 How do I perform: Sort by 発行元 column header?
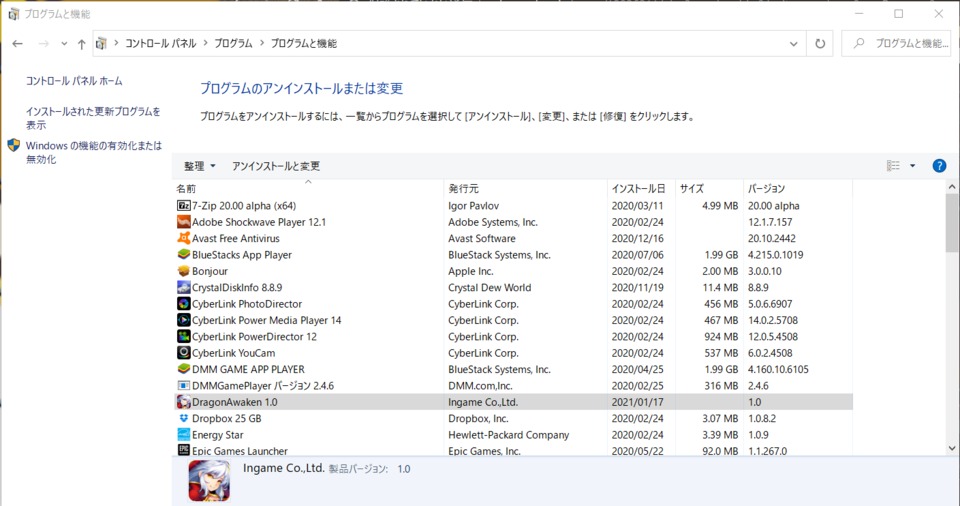point(525,188)
